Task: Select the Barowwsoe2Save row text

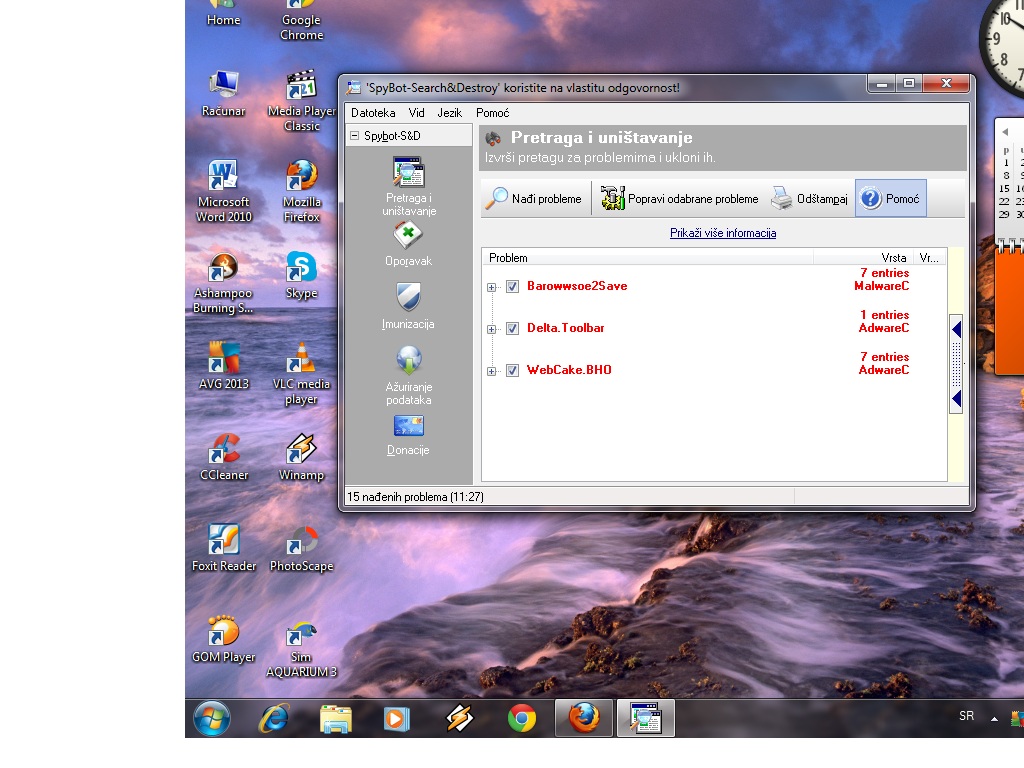Action: point(577,286)
